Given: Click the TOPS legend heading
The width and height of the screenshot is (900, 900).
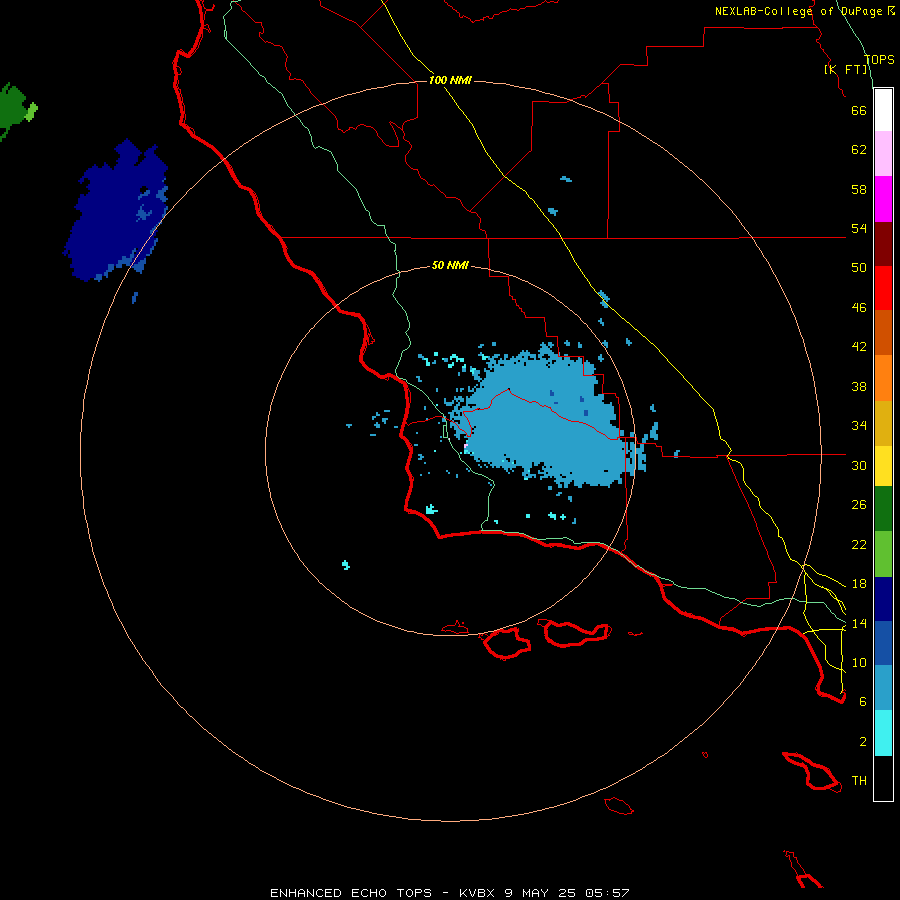Looking at the screenshot, I should [879, 60].
